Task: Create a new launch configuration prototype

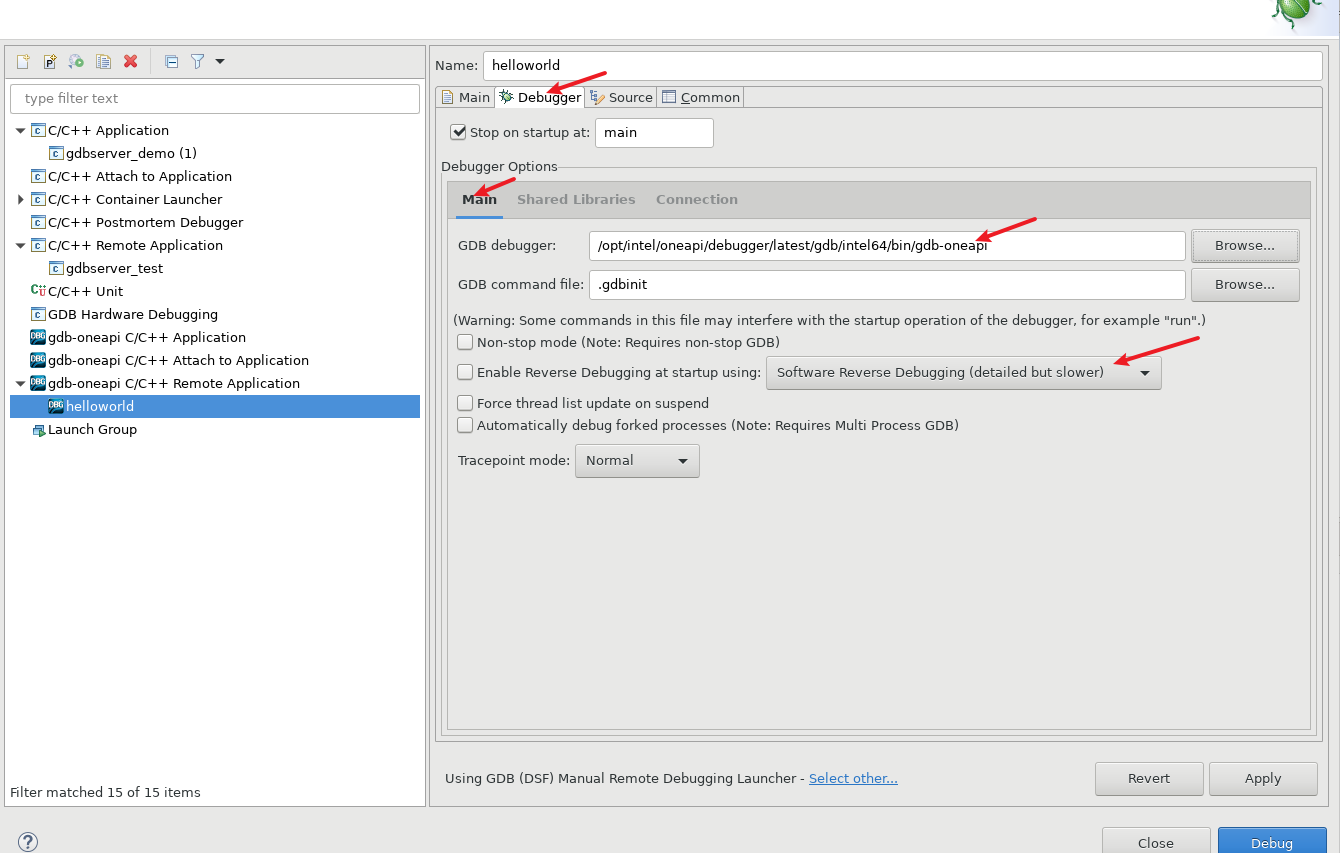Action: click(50, 61)
